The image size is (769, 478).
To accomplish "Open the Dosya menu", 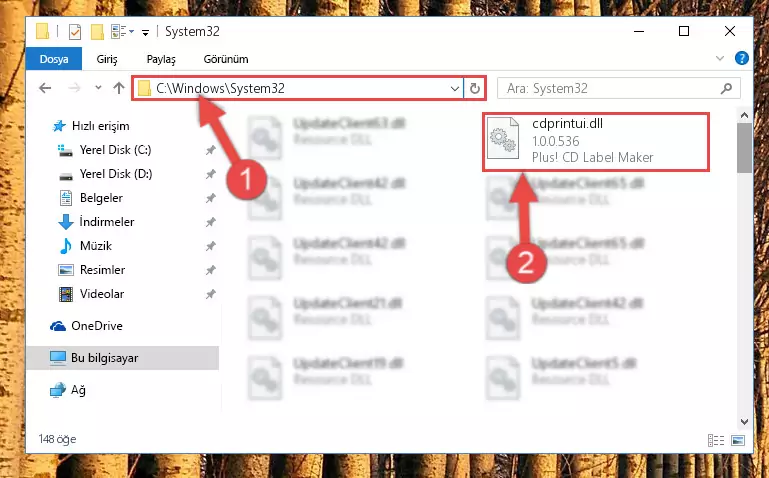I will coord(54,59).
